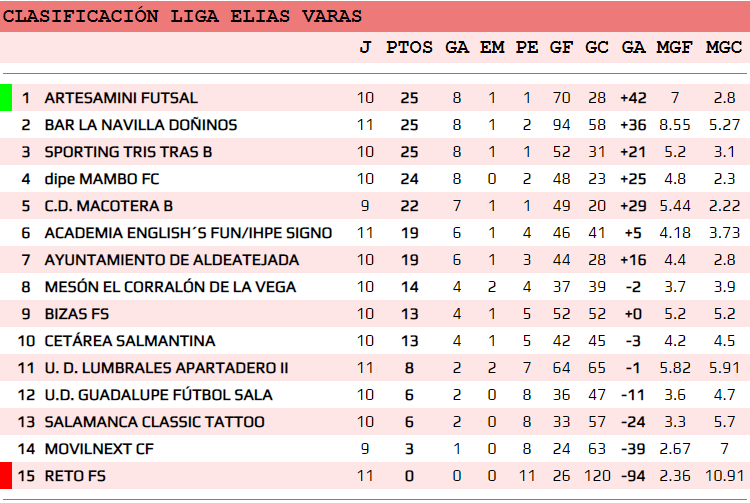Open the BAR LA NAVILLA DOÑINOS team
Image resolution: width=750 pixels, height=503 pixels.
141,125
